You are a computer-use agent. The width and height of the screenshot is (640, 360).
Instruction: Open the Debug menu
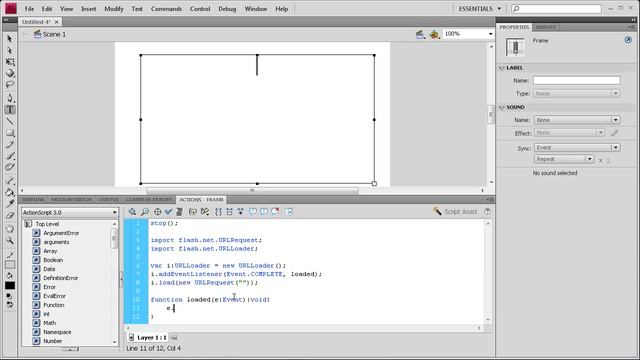click(227, 9)
